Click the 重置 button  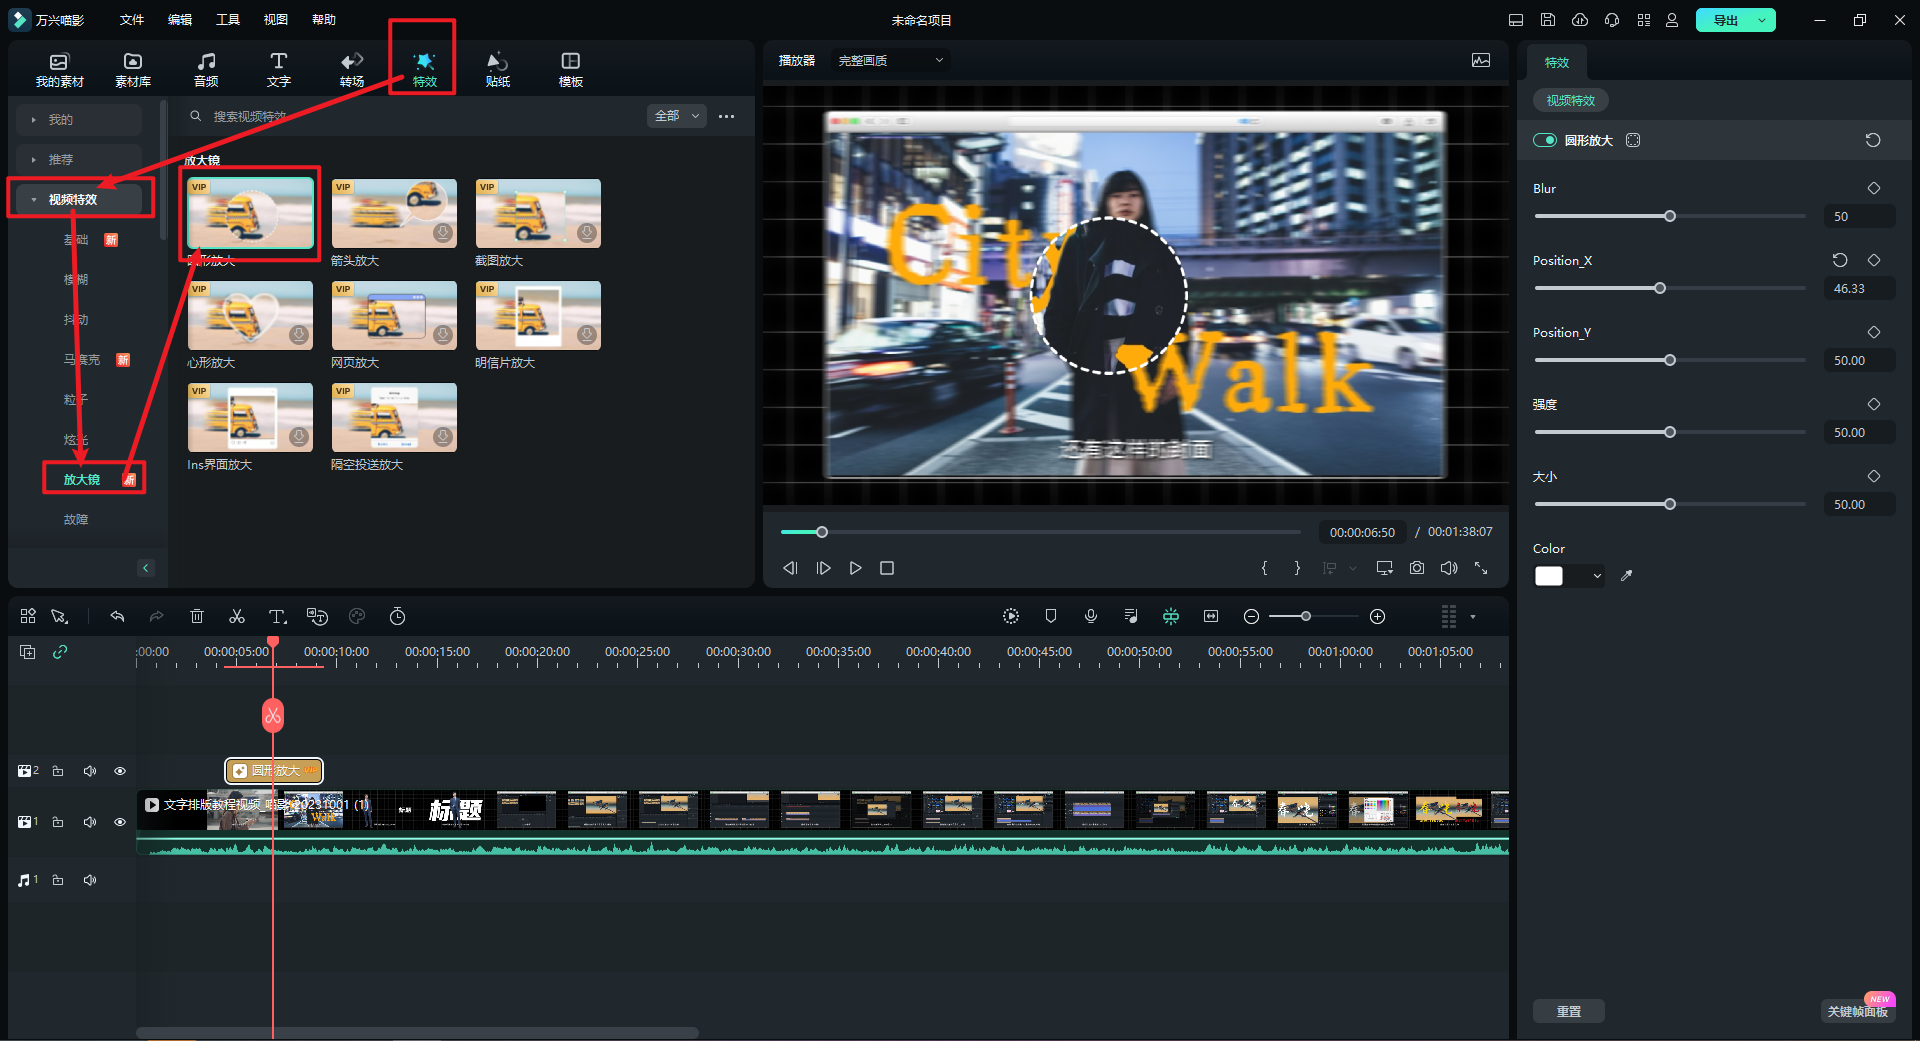1568,1011
